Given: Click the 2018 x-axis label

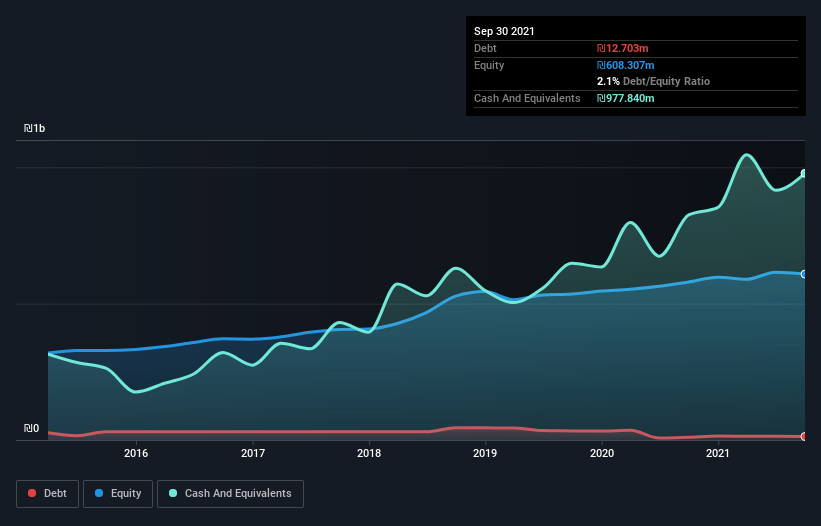Looking at the screenshot, I should pos(369,453).
